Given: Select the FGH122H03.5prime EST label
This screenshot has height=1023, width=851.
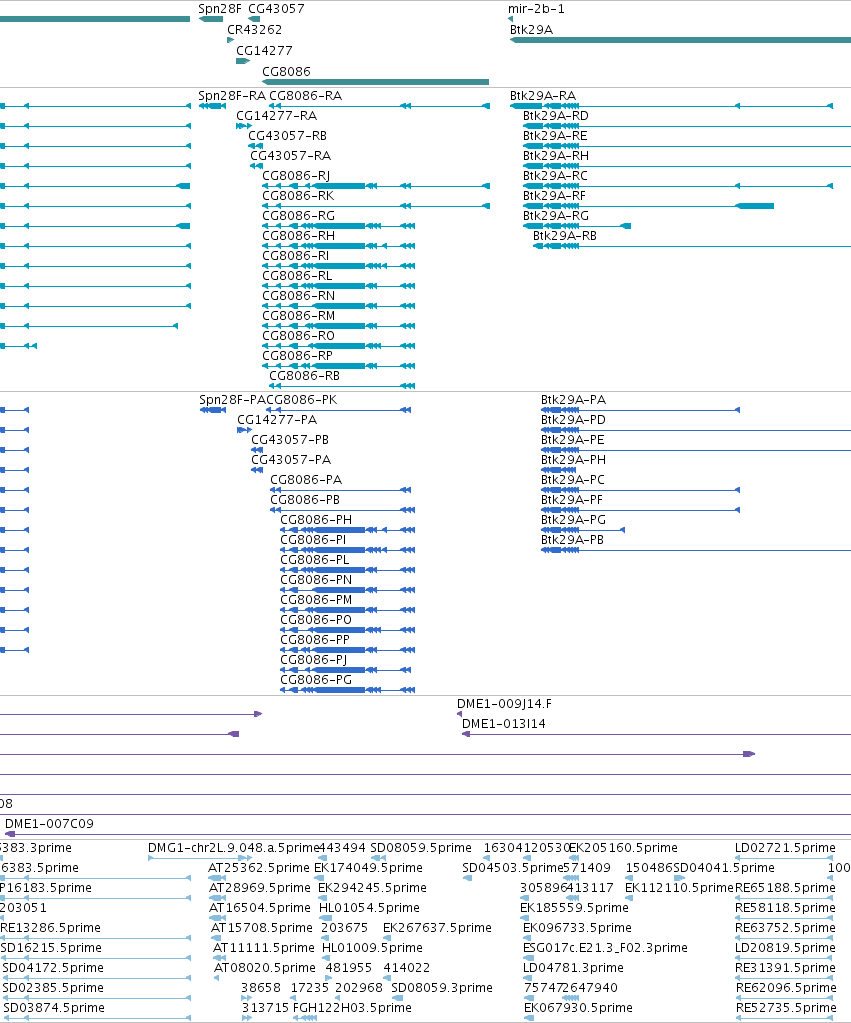Looking at the screenshot, I should pos(352,1008).
